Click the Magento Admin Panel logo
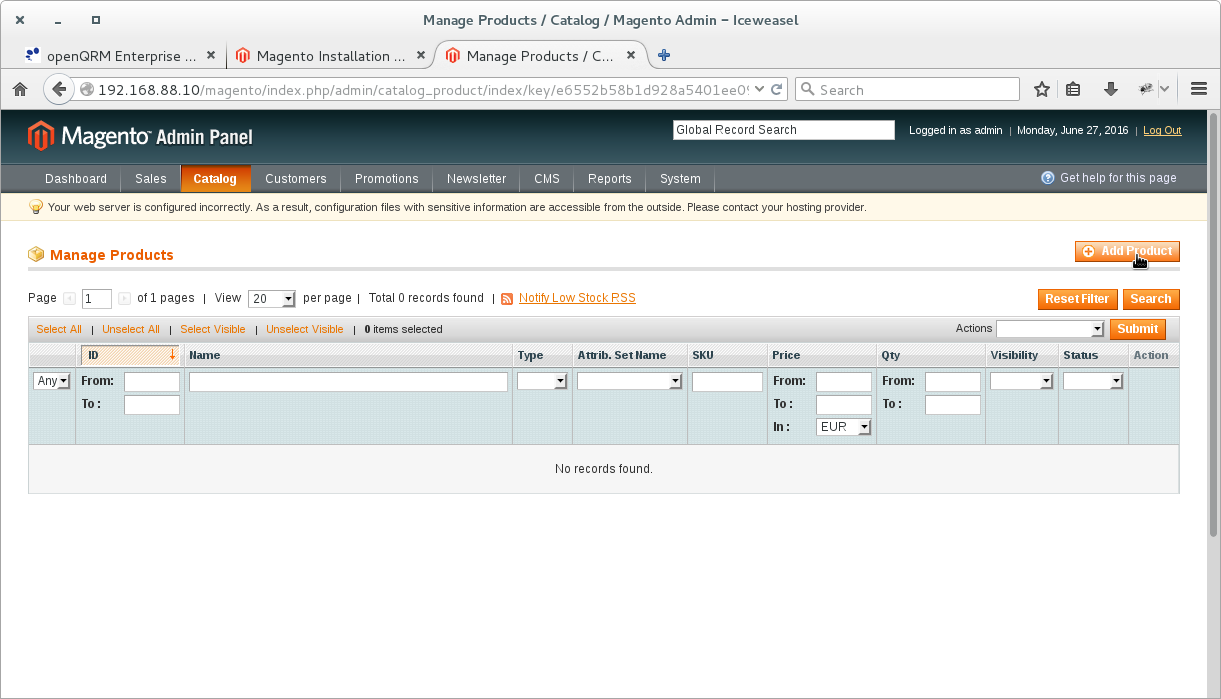Screen dimensions: 1221x699 pyautogui.click(x=140, y=136)
